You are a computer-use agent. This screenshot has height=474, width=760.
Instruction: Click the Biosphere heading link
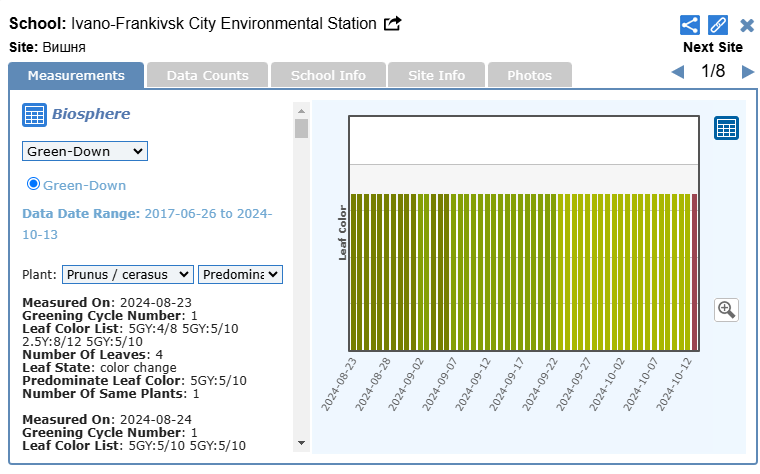pos(91,114)
